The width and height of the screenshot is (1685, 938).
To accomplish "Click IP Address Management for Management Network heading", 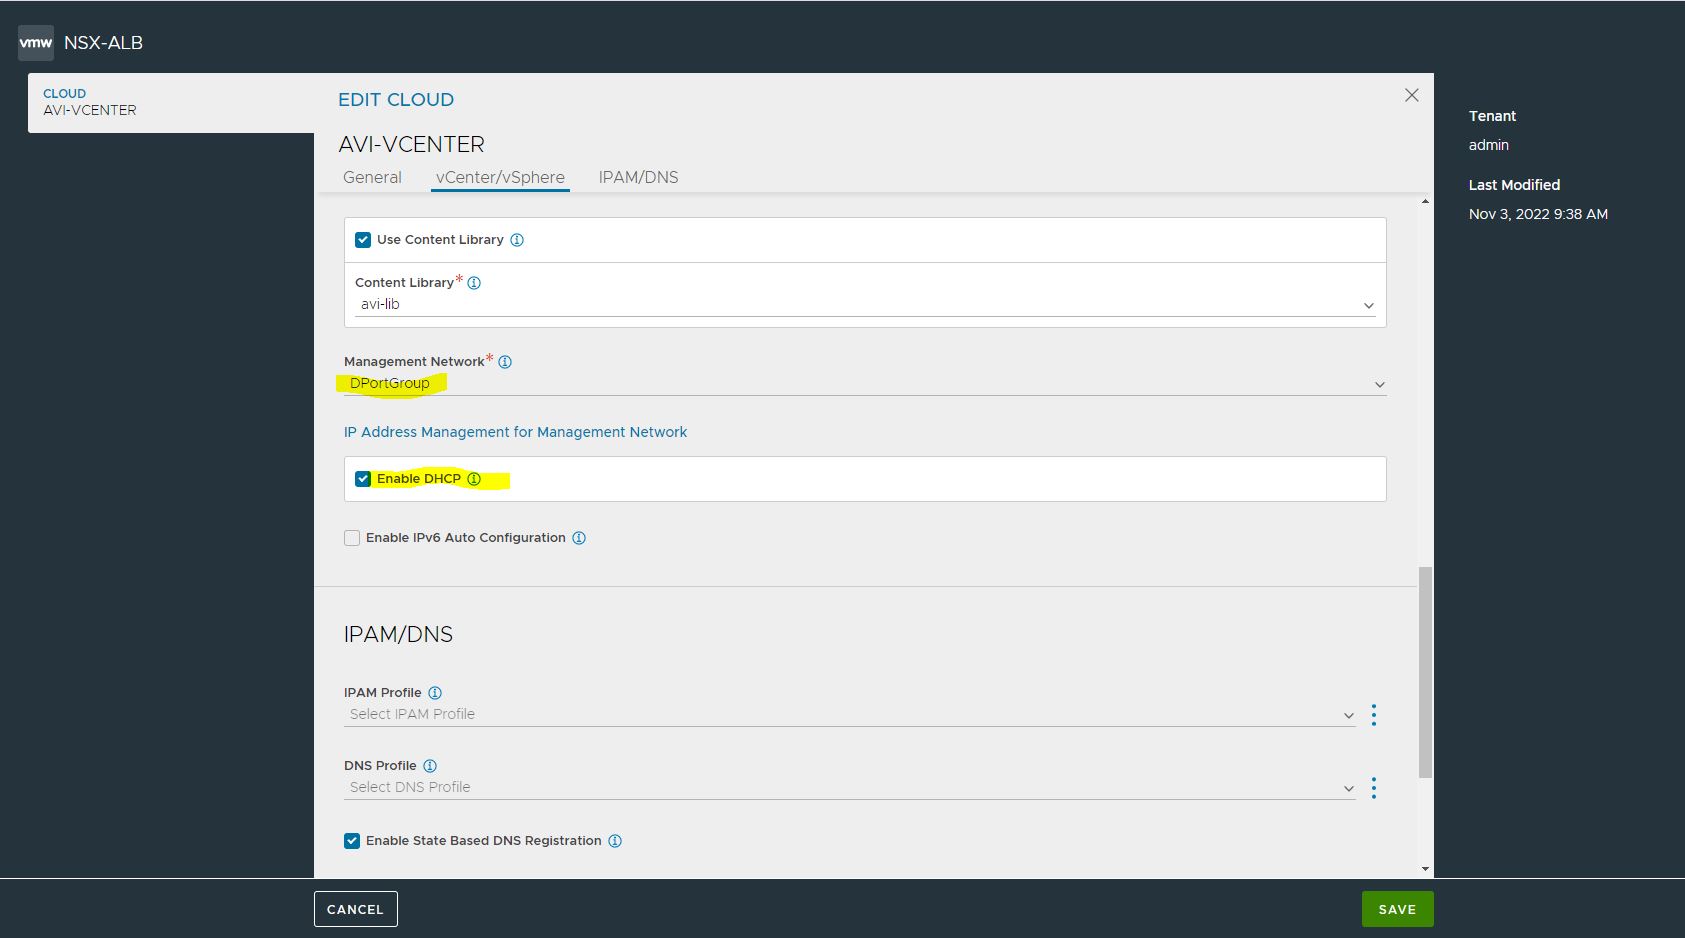I will [x=515, y=432].
